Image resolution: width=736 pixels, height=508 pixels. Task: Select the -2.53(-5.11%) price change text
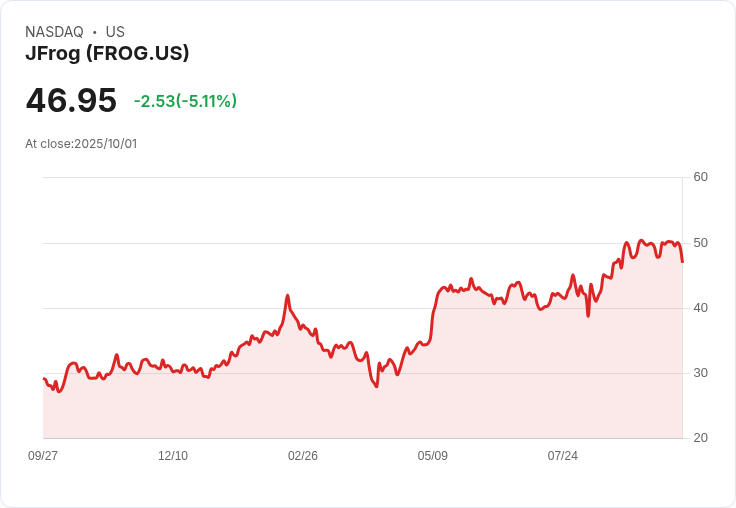(x=185, y=101)
